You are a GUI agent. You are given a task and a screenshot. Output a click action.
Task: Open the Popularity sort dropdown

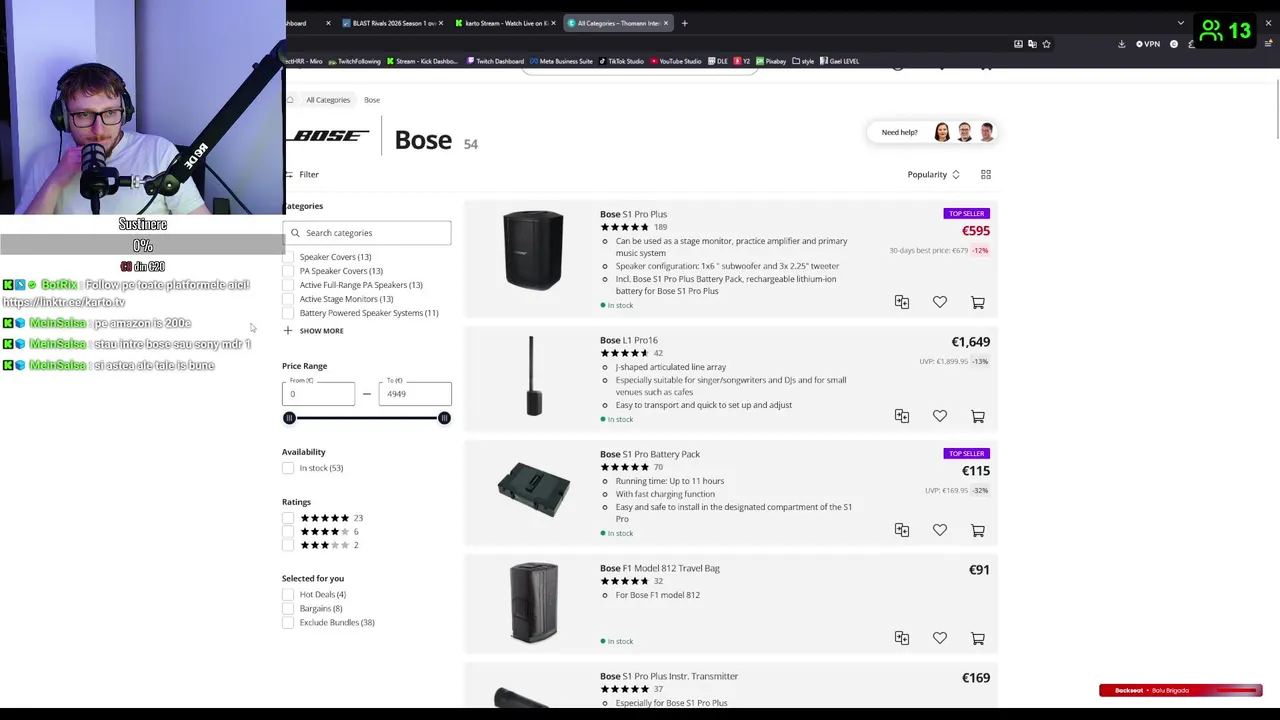934,174
